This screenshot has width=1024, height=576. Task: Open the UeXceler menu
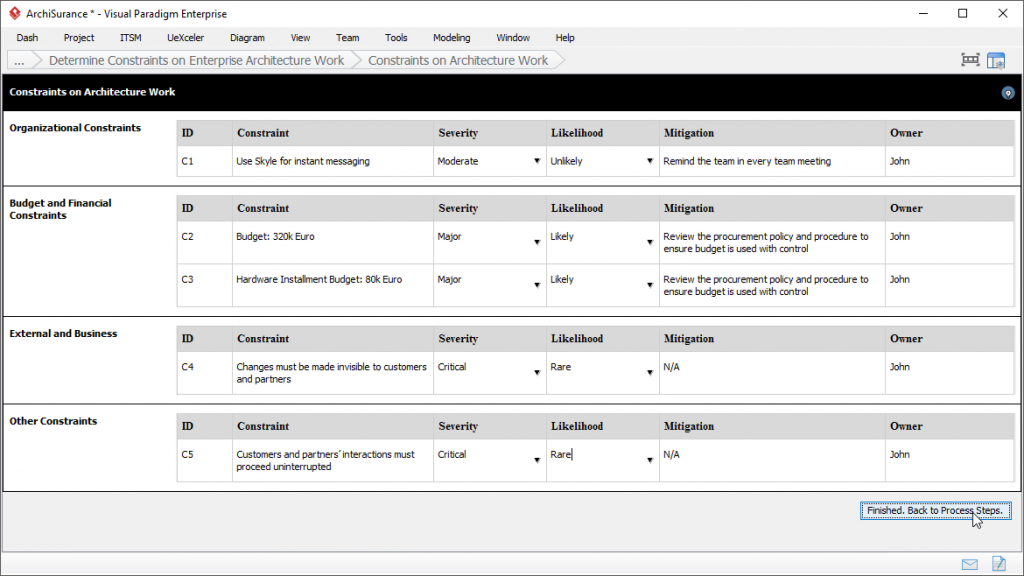pyautogui.click(x=185, y=38)
